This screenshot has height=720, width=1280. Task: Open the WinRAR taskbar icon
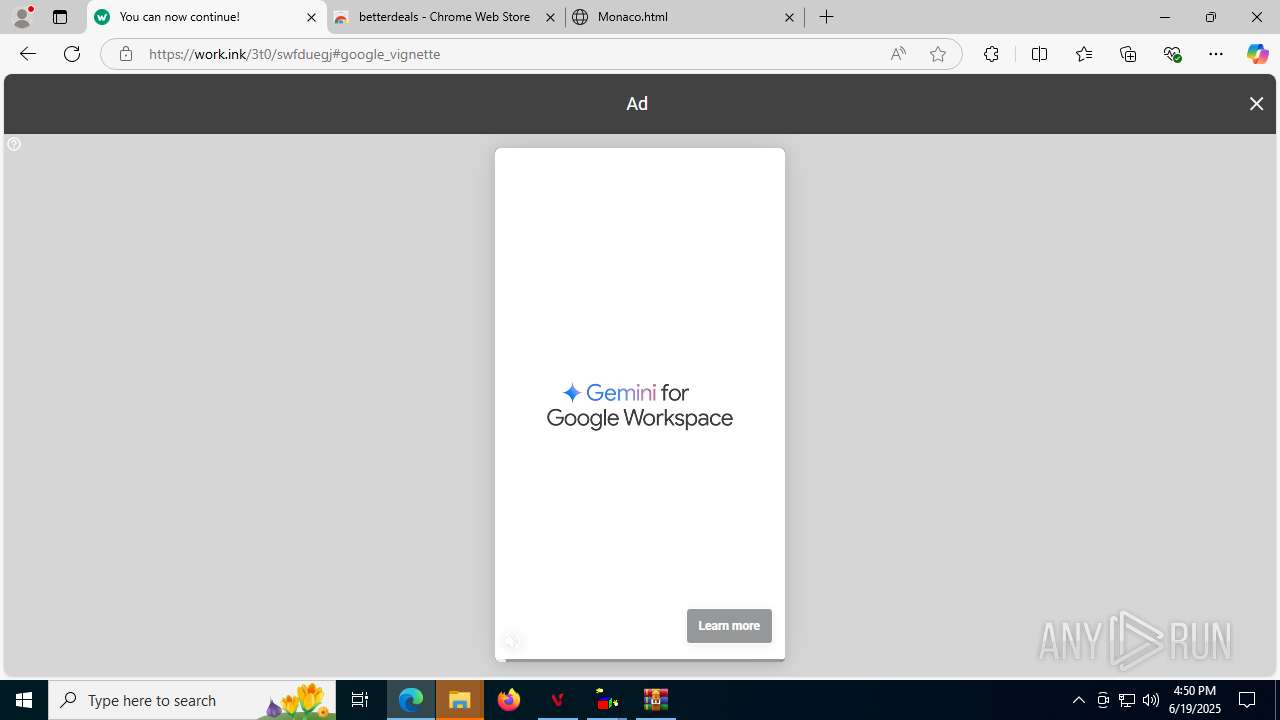click(656, 700)
